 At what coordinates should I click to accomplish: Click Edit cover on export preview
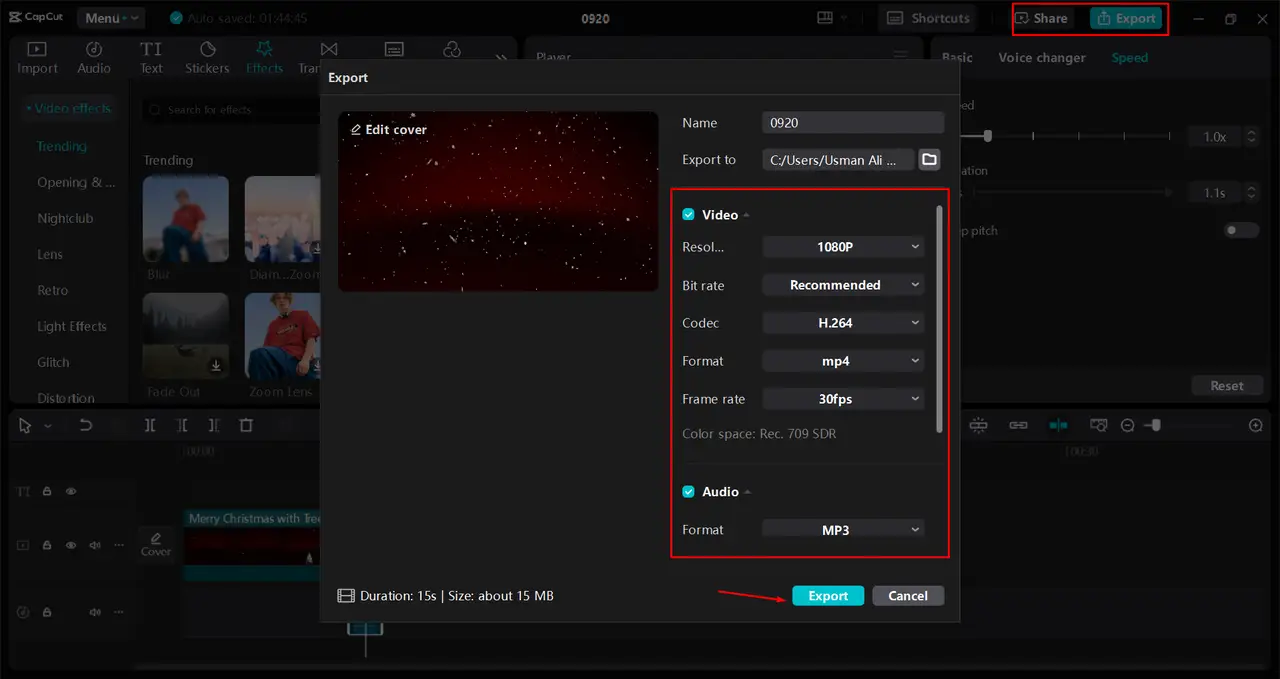coord(388,130)
